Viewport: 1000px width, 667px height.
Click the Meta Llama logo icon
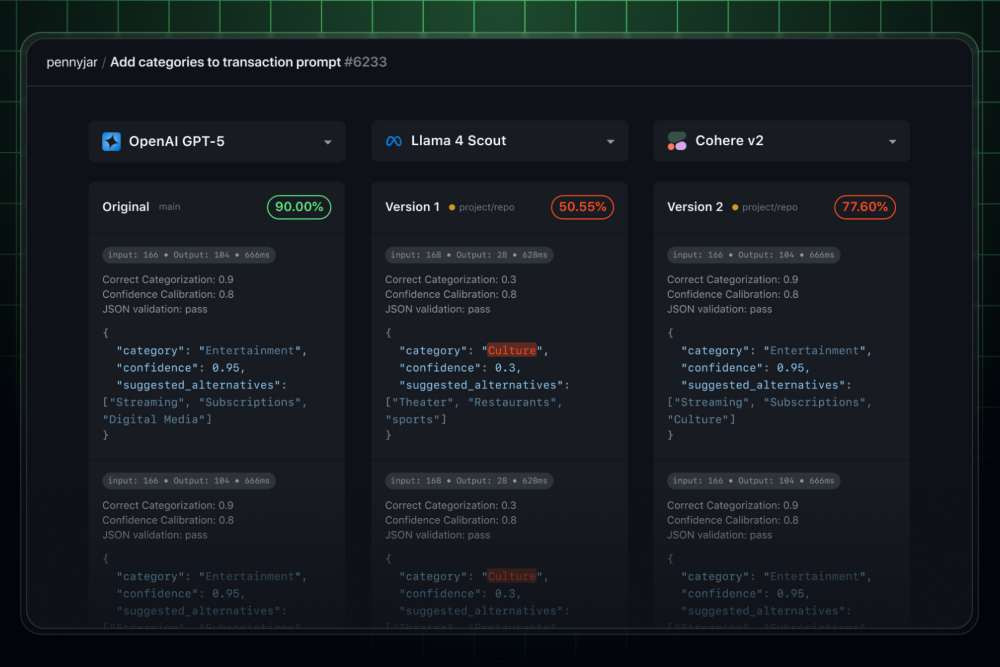(x=394, y=142)
